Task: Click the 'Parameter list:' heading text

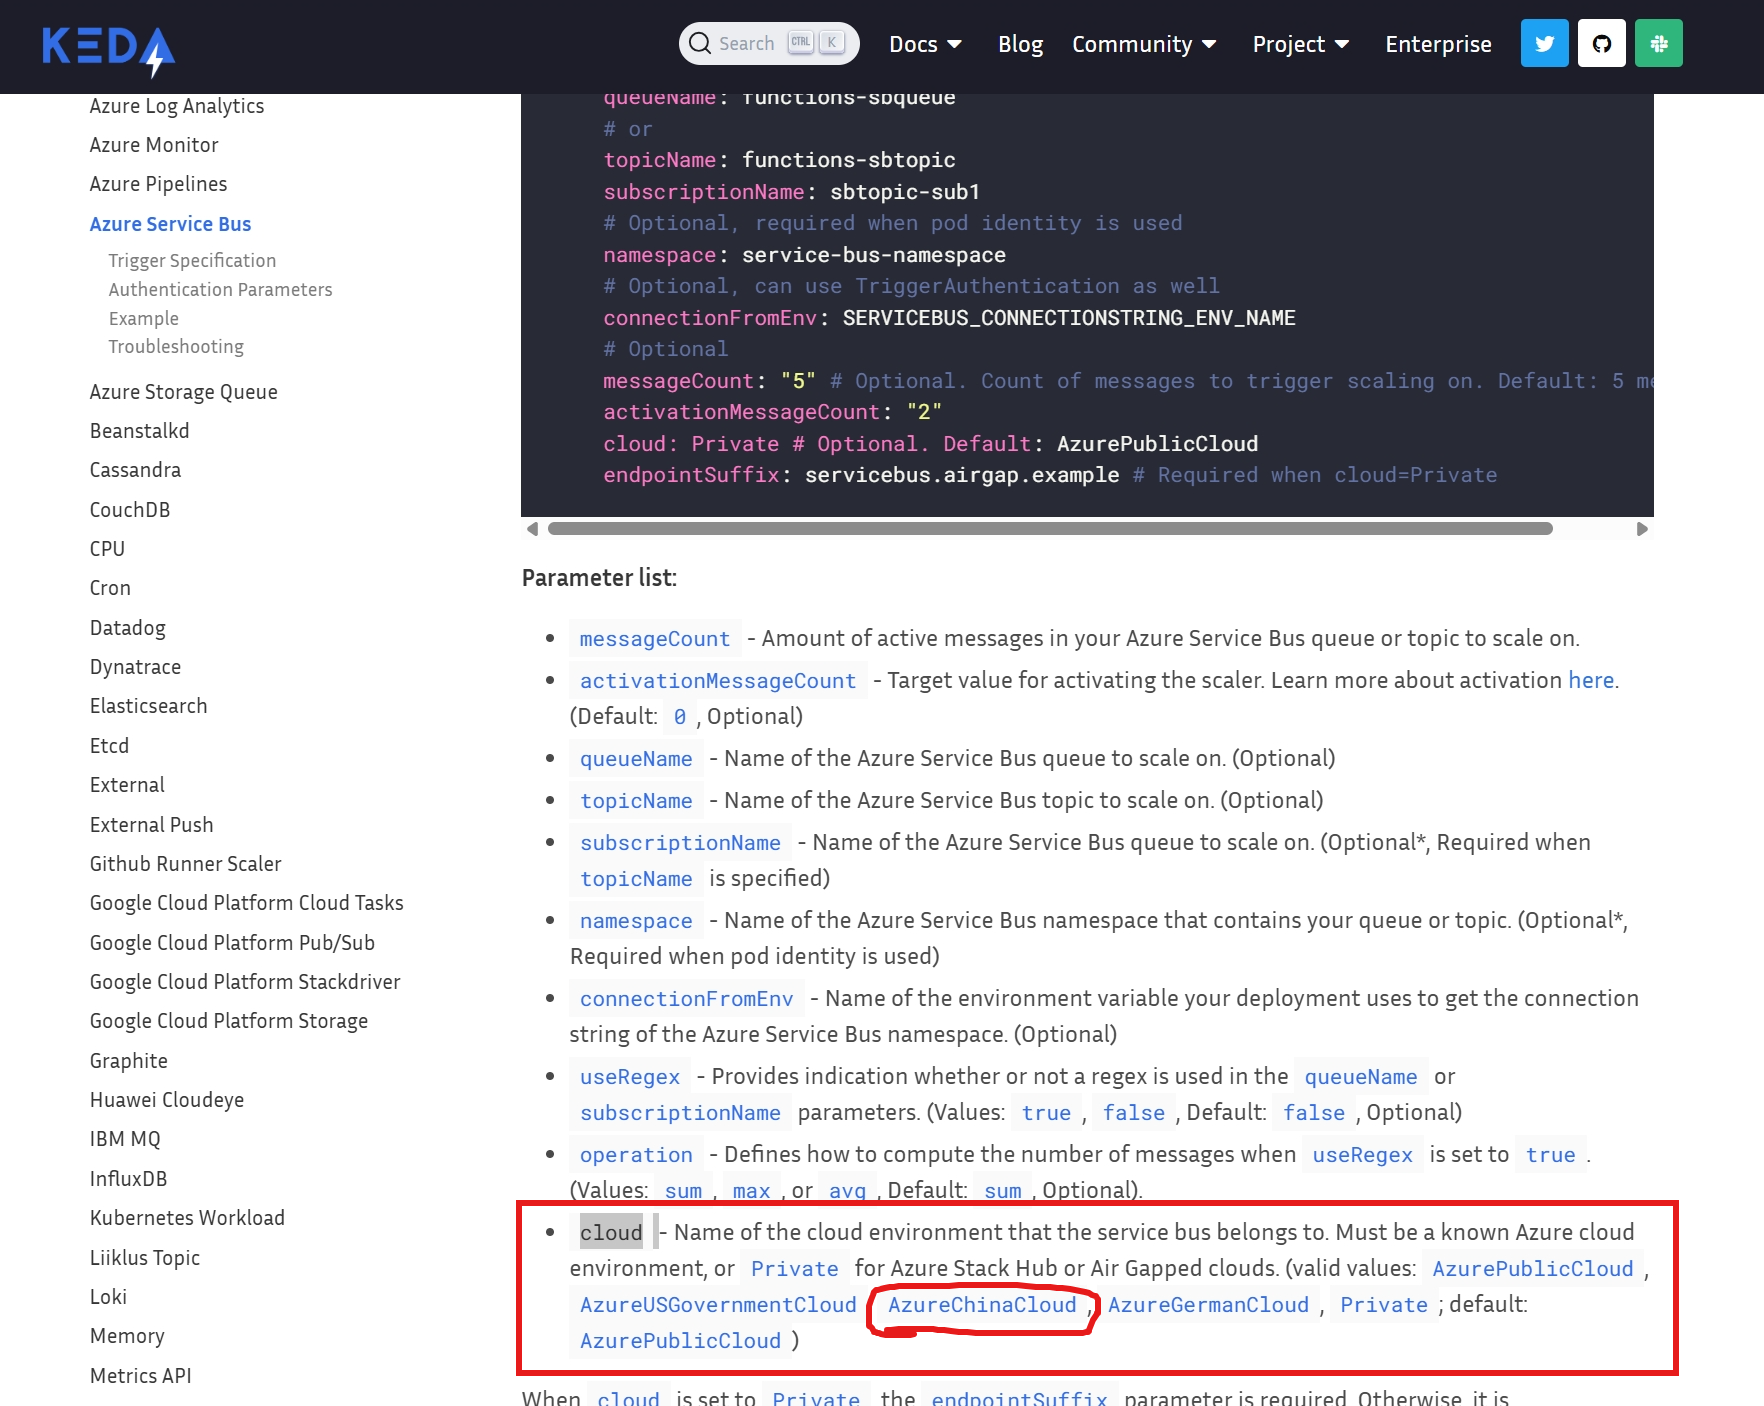Action: pyautogui.click(x=599, y=578)
